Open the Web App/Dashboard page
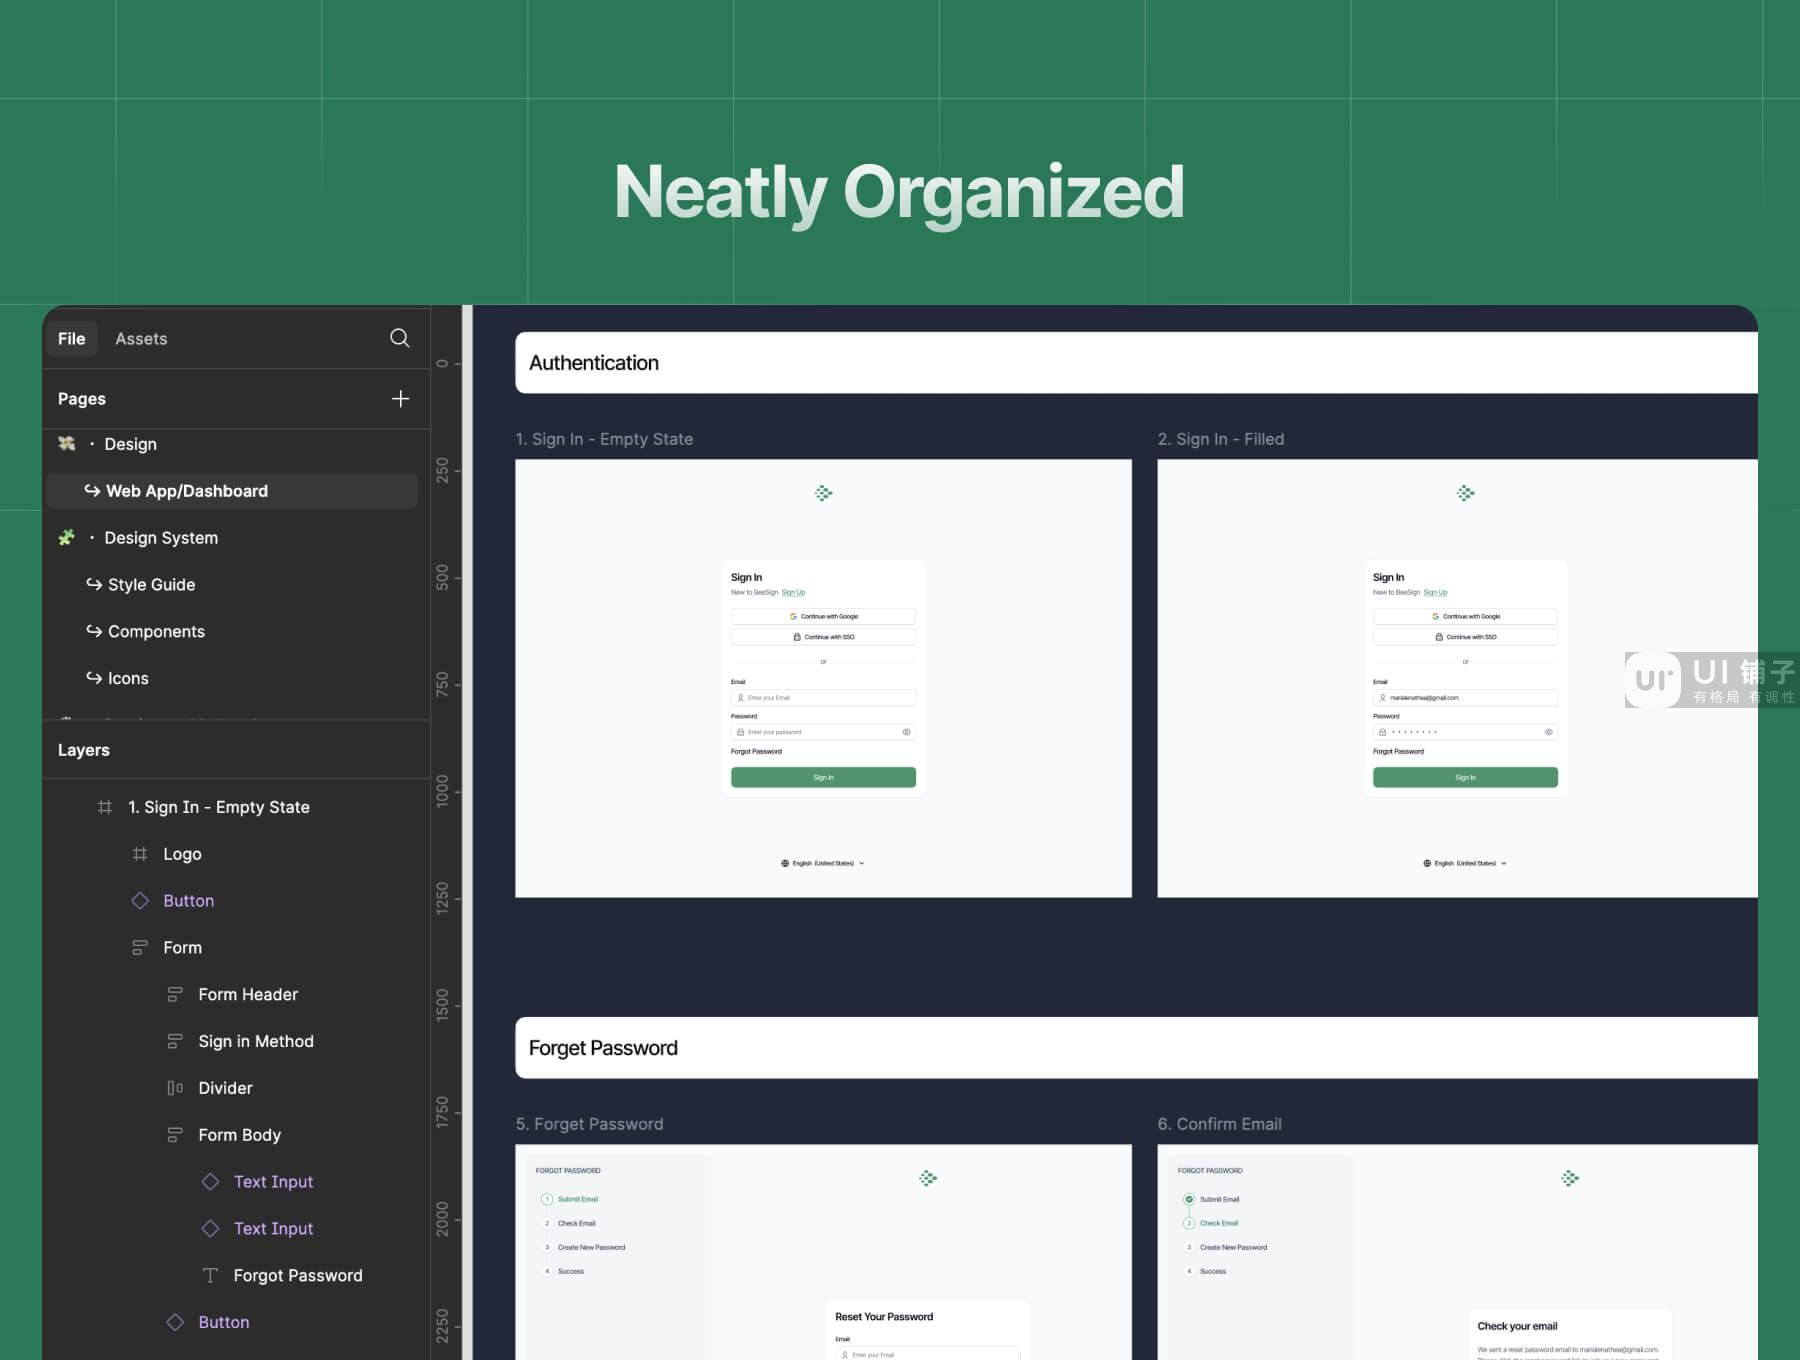 pos(232,491)
